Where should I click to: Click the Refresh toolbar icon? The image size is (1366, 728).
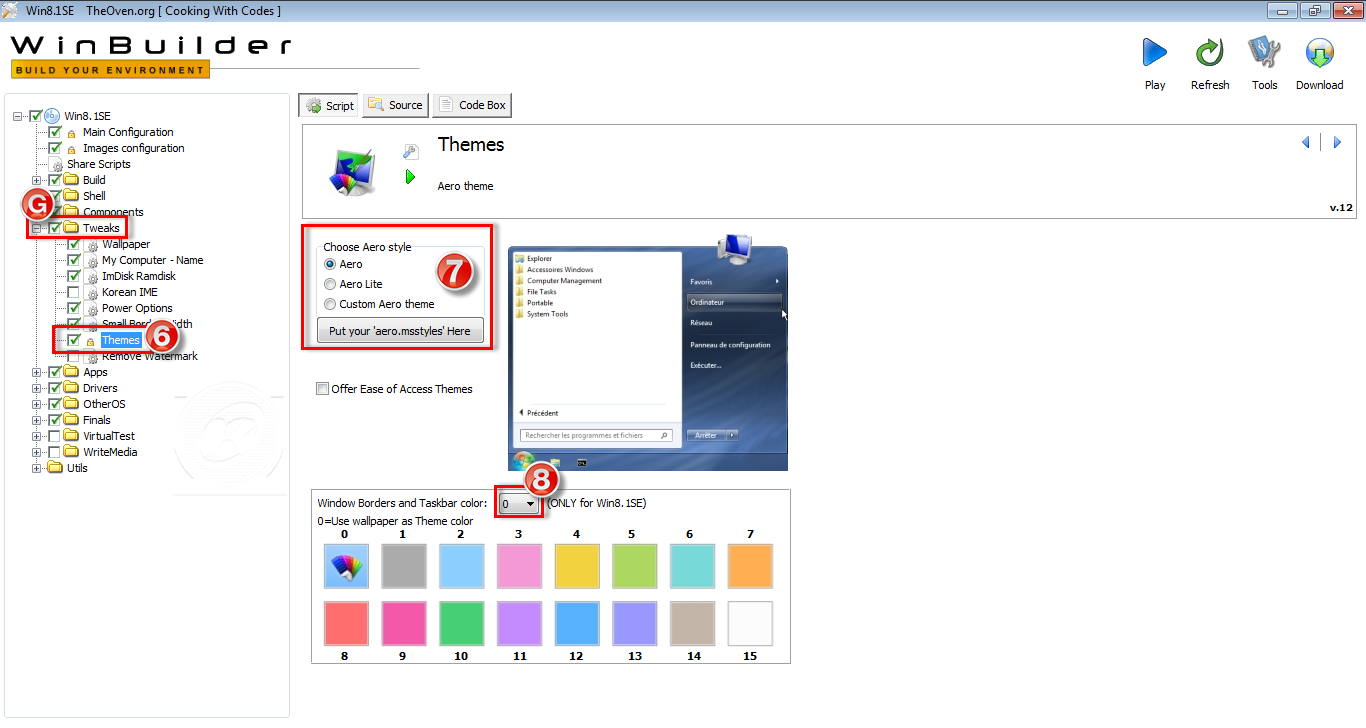1210,52
